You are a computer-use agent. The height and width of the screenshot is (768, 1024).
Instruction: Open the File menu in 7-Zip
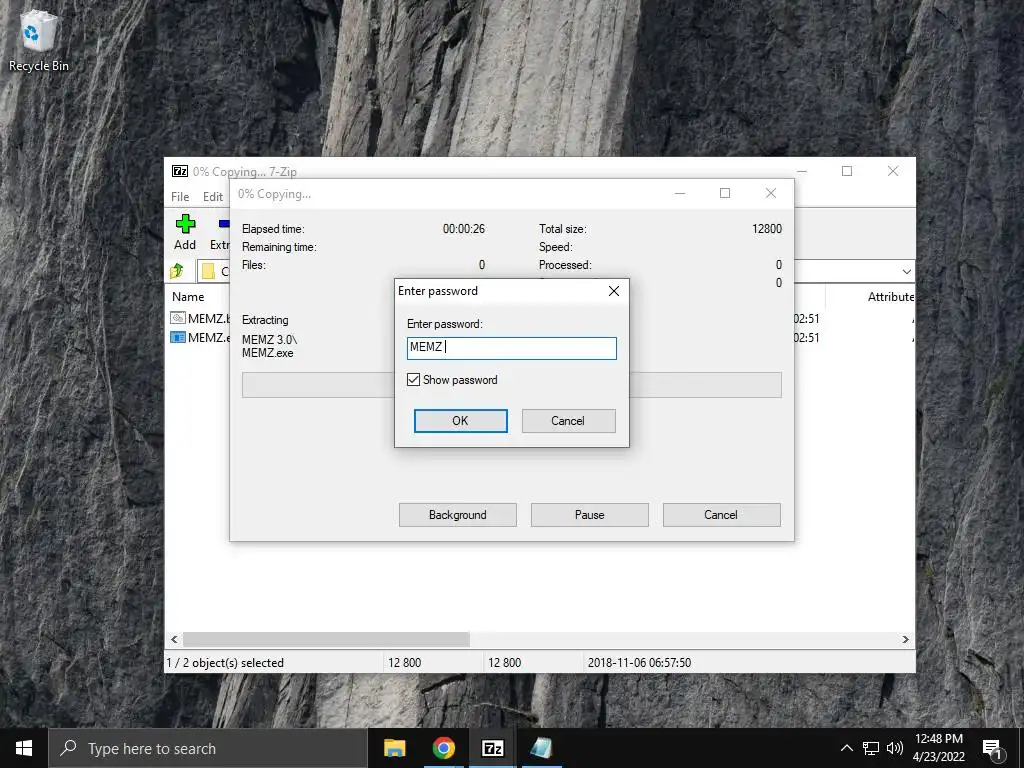[x=180, y=197]
